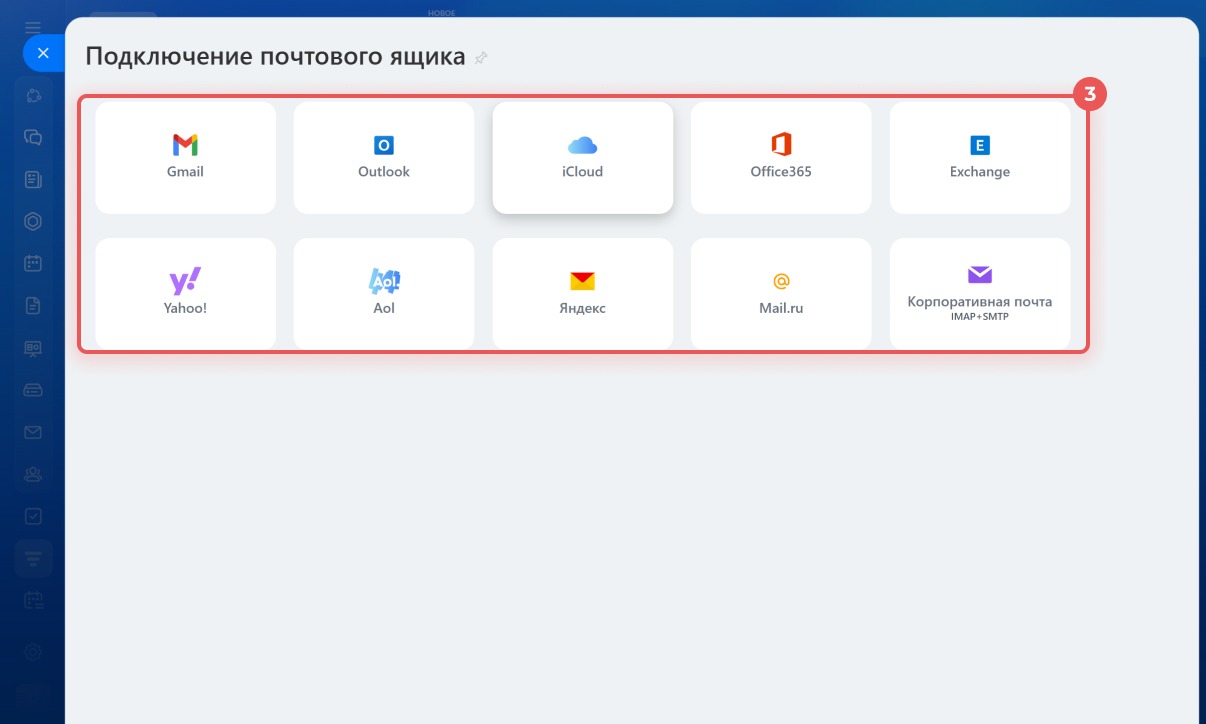Select the Exchange mail service
The width and height of the screenshot is (1206, 724).
(980, 157)
